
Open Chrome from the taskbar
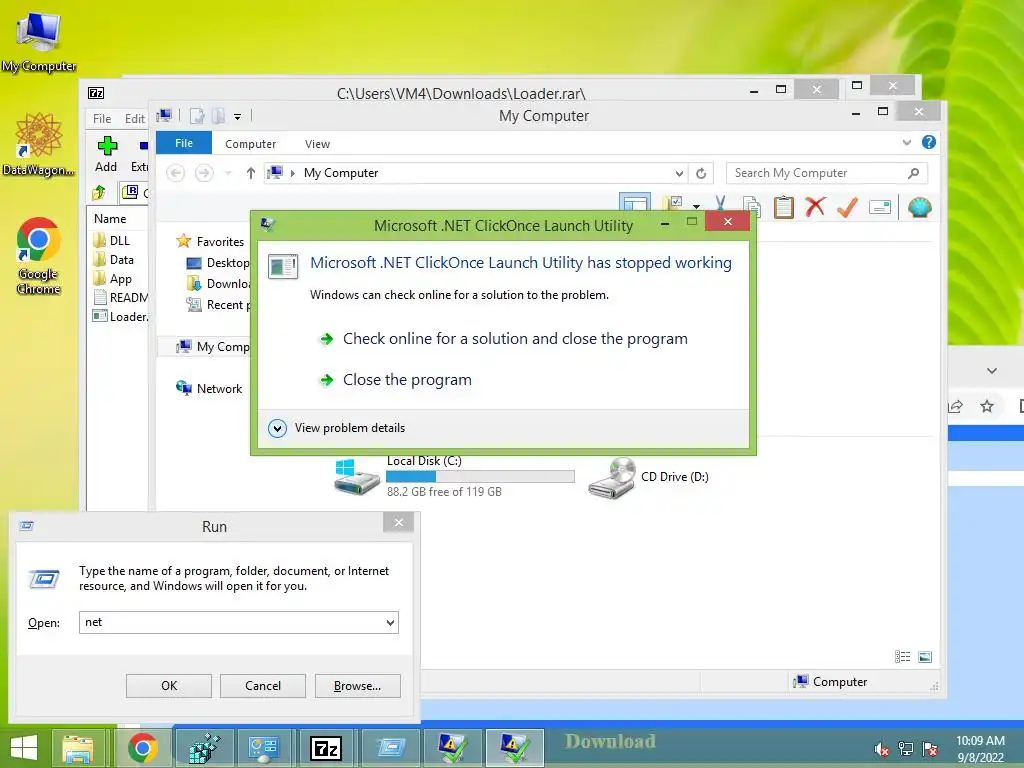tap(142, 748)
